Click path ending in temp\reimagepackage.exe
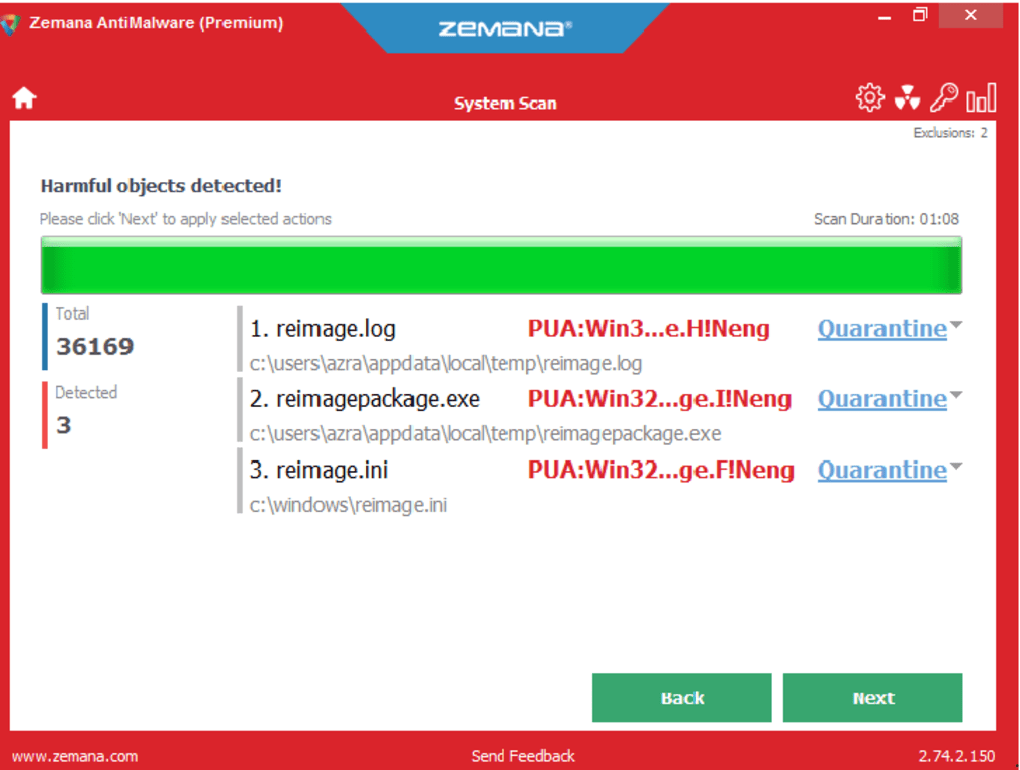Image resolution: width=1020 pixels, height=770 pixels. coord(485,434)
